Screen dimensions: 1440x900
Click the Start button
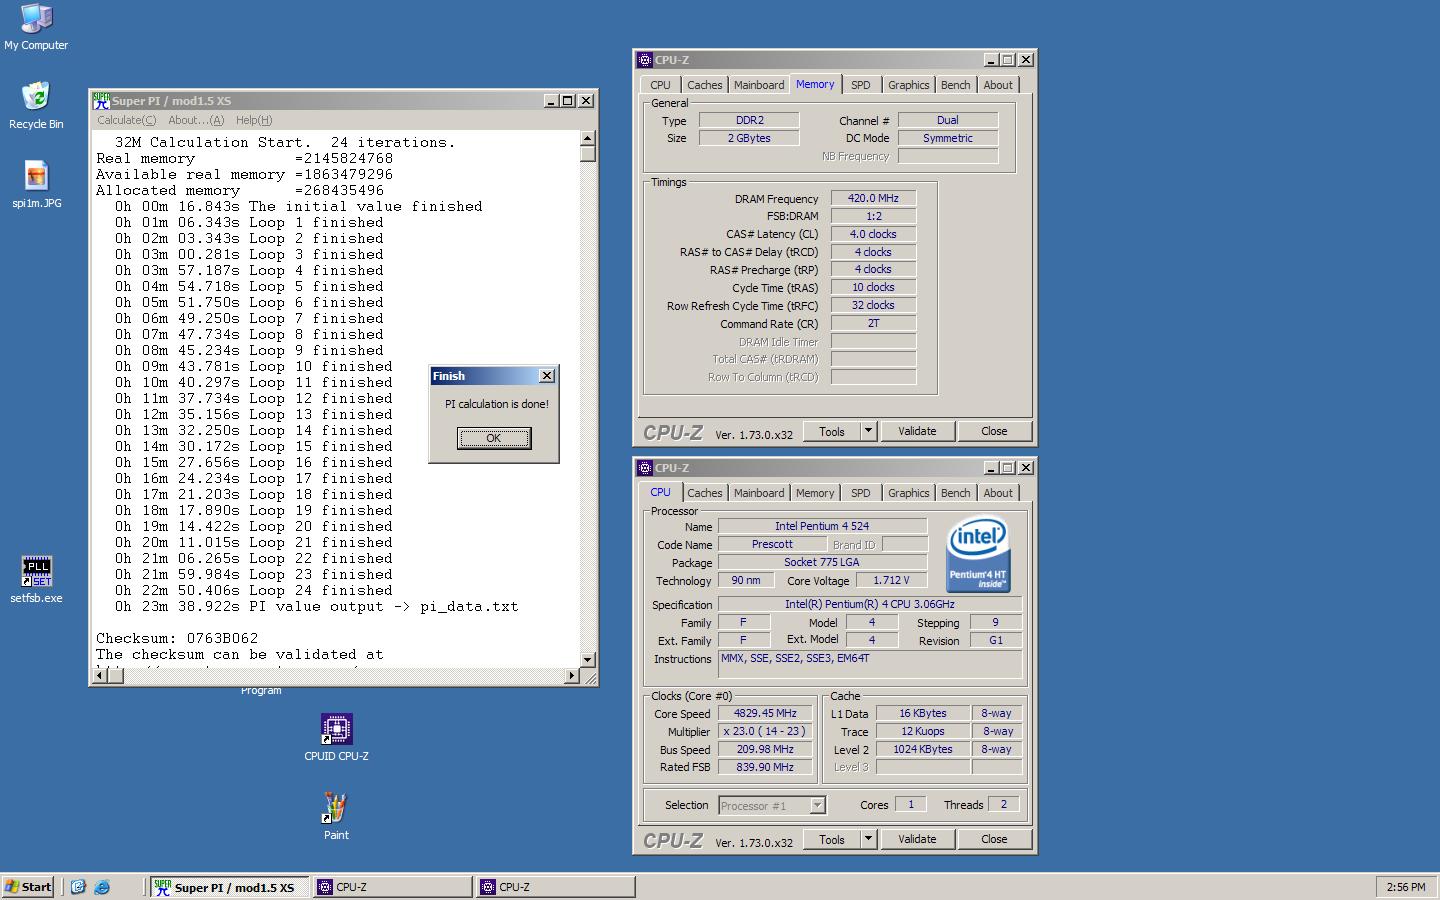point(28,887)
